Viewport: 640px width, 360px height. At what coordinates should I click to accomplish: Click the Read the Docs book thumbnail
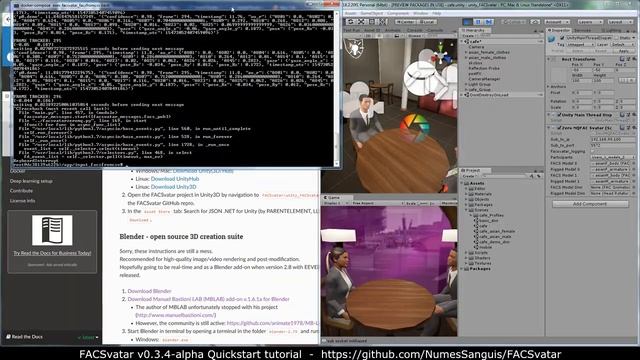(x=52, y=231)
